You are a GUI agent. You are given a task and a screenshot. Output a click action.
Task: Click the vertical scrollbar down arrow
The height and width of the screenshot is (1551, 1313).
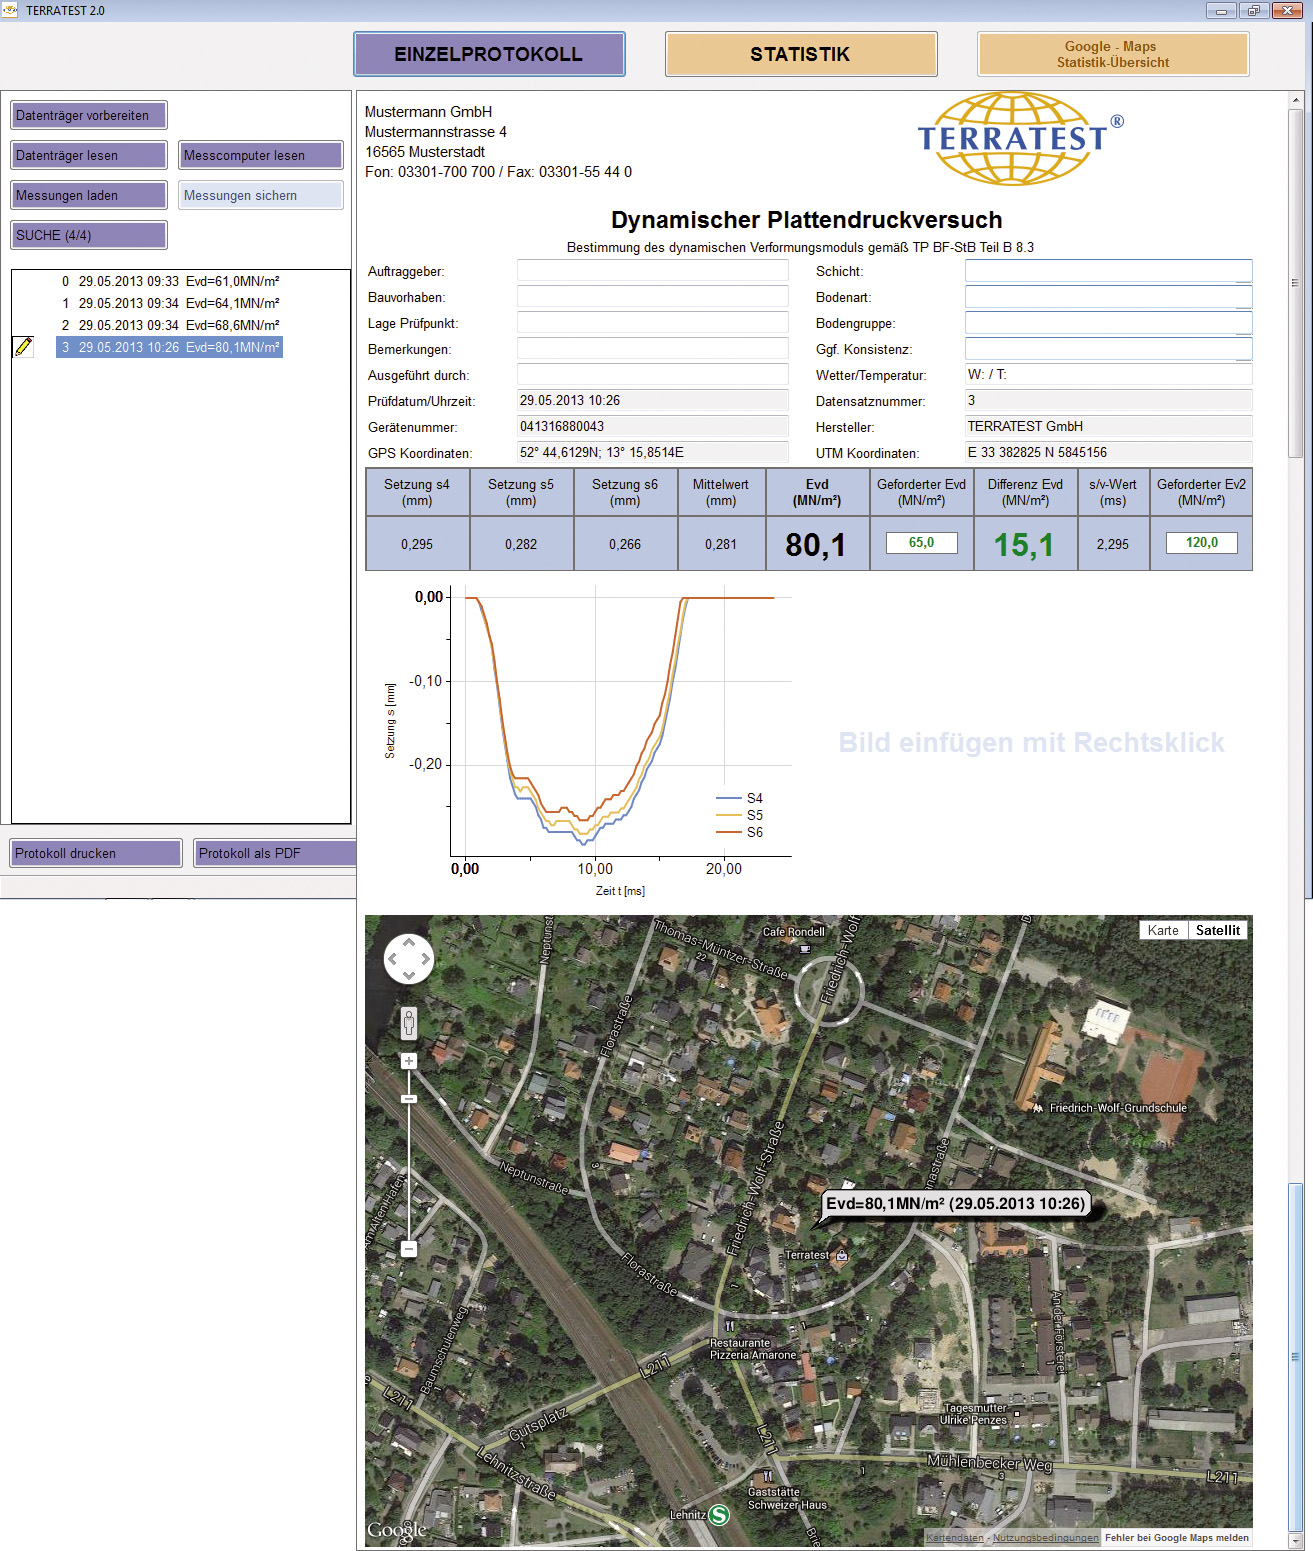[x=1296, y=1542]
